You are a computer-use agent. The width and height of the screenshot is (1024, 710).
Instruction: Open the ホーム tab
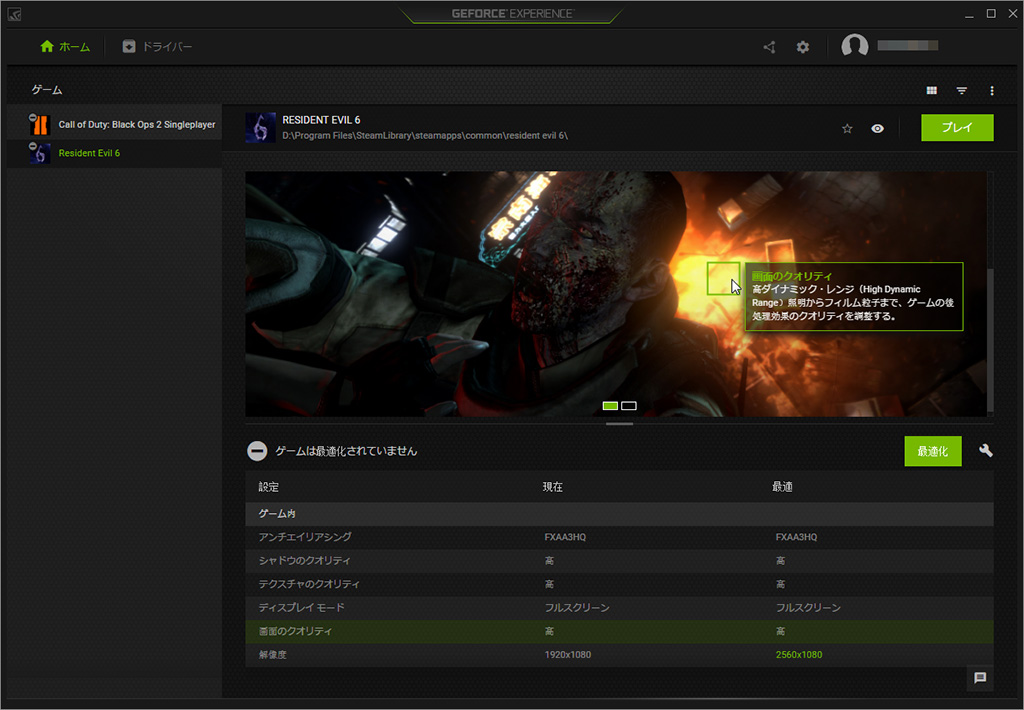coord(65,47)
